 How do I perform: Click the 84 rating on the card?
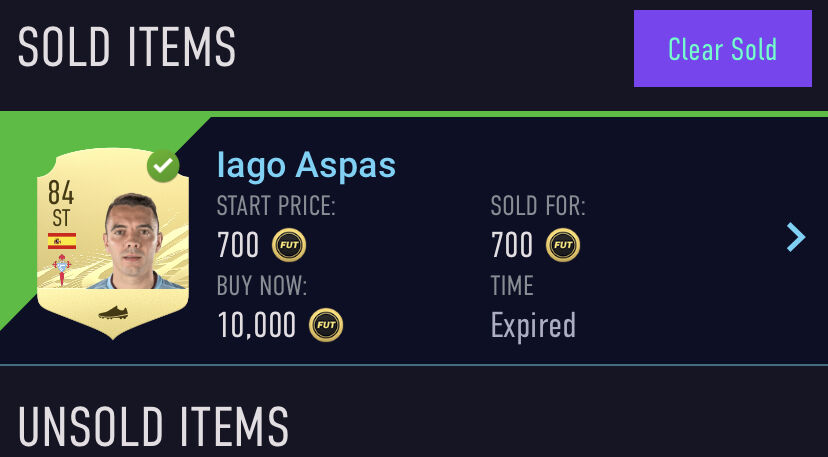(x=61, y=191)
